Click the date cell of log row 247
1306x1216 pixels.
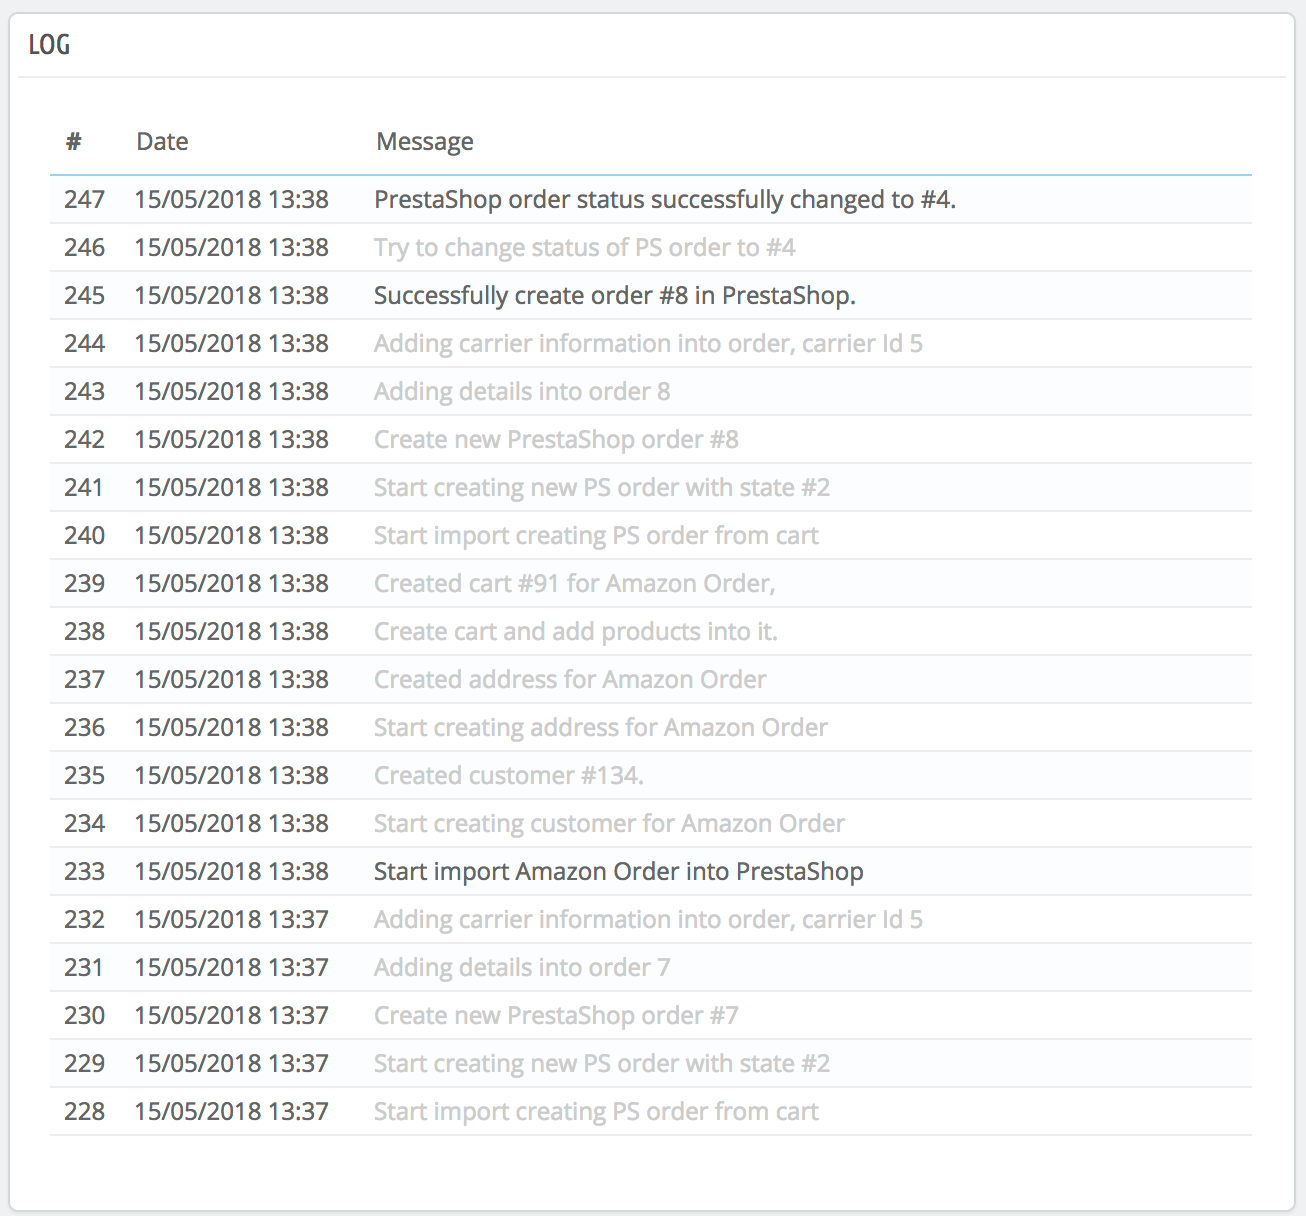point(232,199)
